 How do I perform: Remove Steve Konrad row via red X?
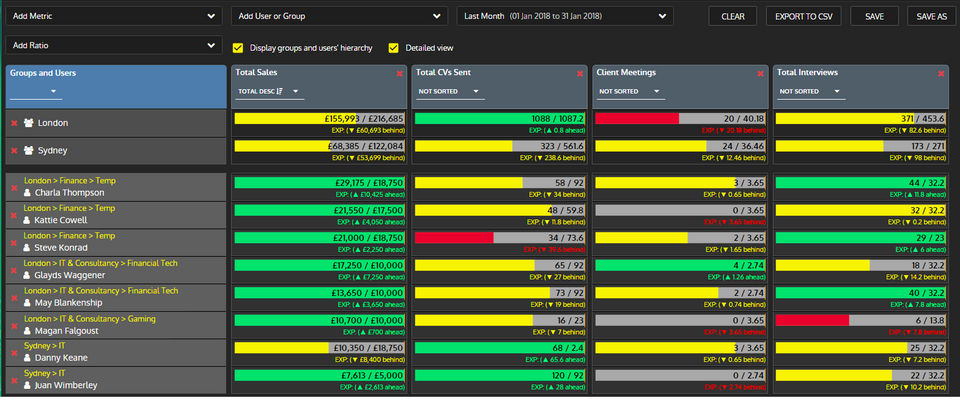(x=14, y=242)
